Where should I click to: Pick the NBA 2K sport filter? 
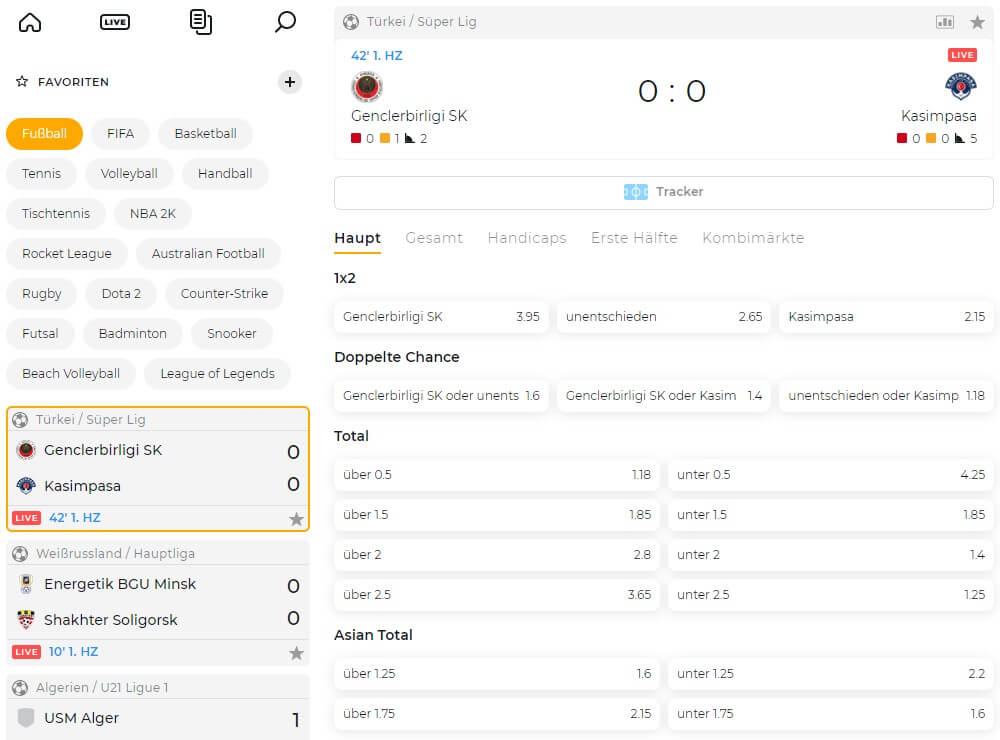coord(153,214)
